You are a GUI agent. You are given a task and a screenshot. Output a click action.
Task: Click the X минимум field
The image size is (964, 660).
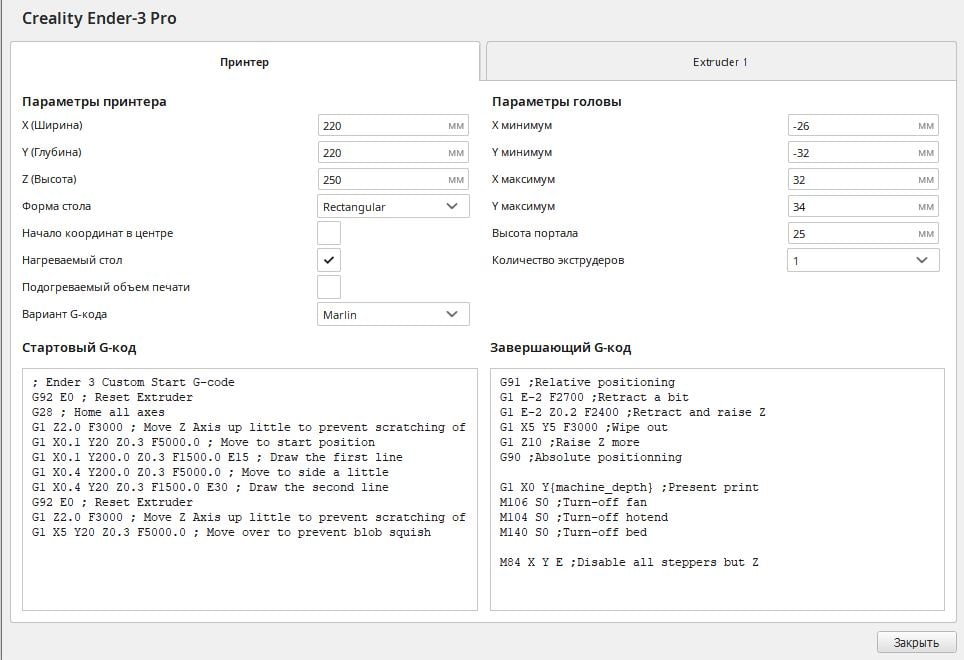click(x=863, y=125)
